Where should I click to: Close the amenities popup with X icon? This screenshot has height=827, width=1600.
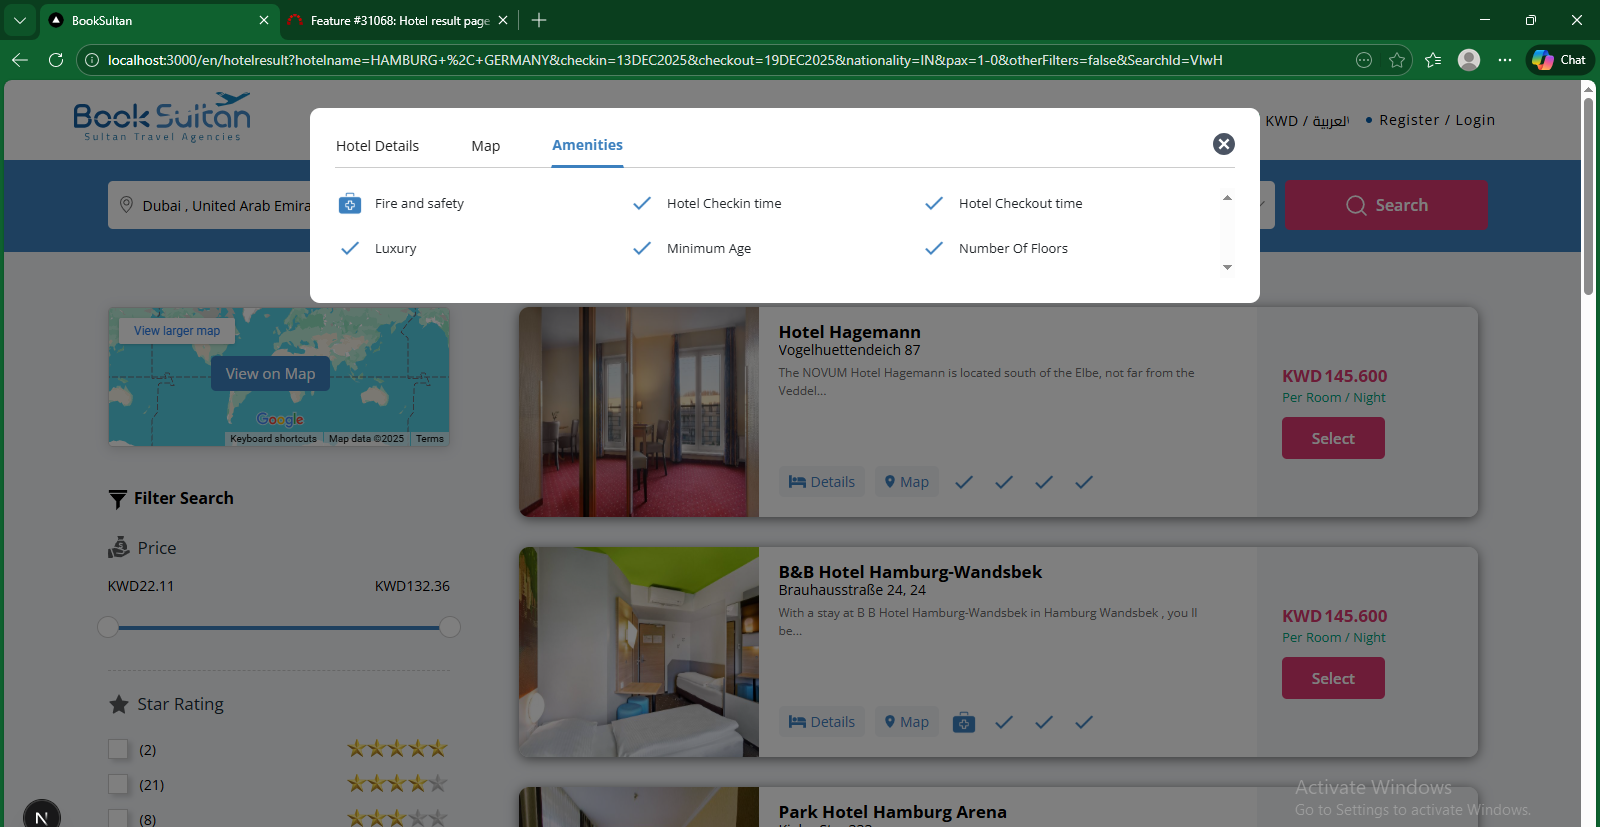click(1223, 144)
